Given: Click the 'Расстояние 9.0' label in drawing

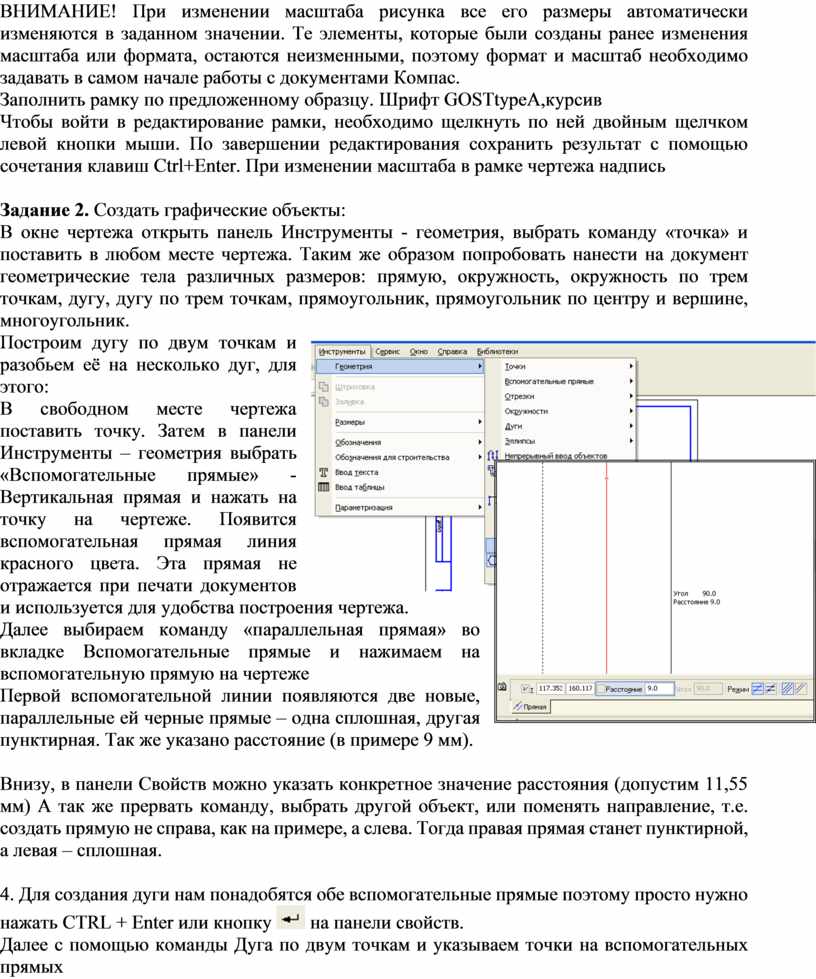Looking at the screenshot, I should [696, 603].
